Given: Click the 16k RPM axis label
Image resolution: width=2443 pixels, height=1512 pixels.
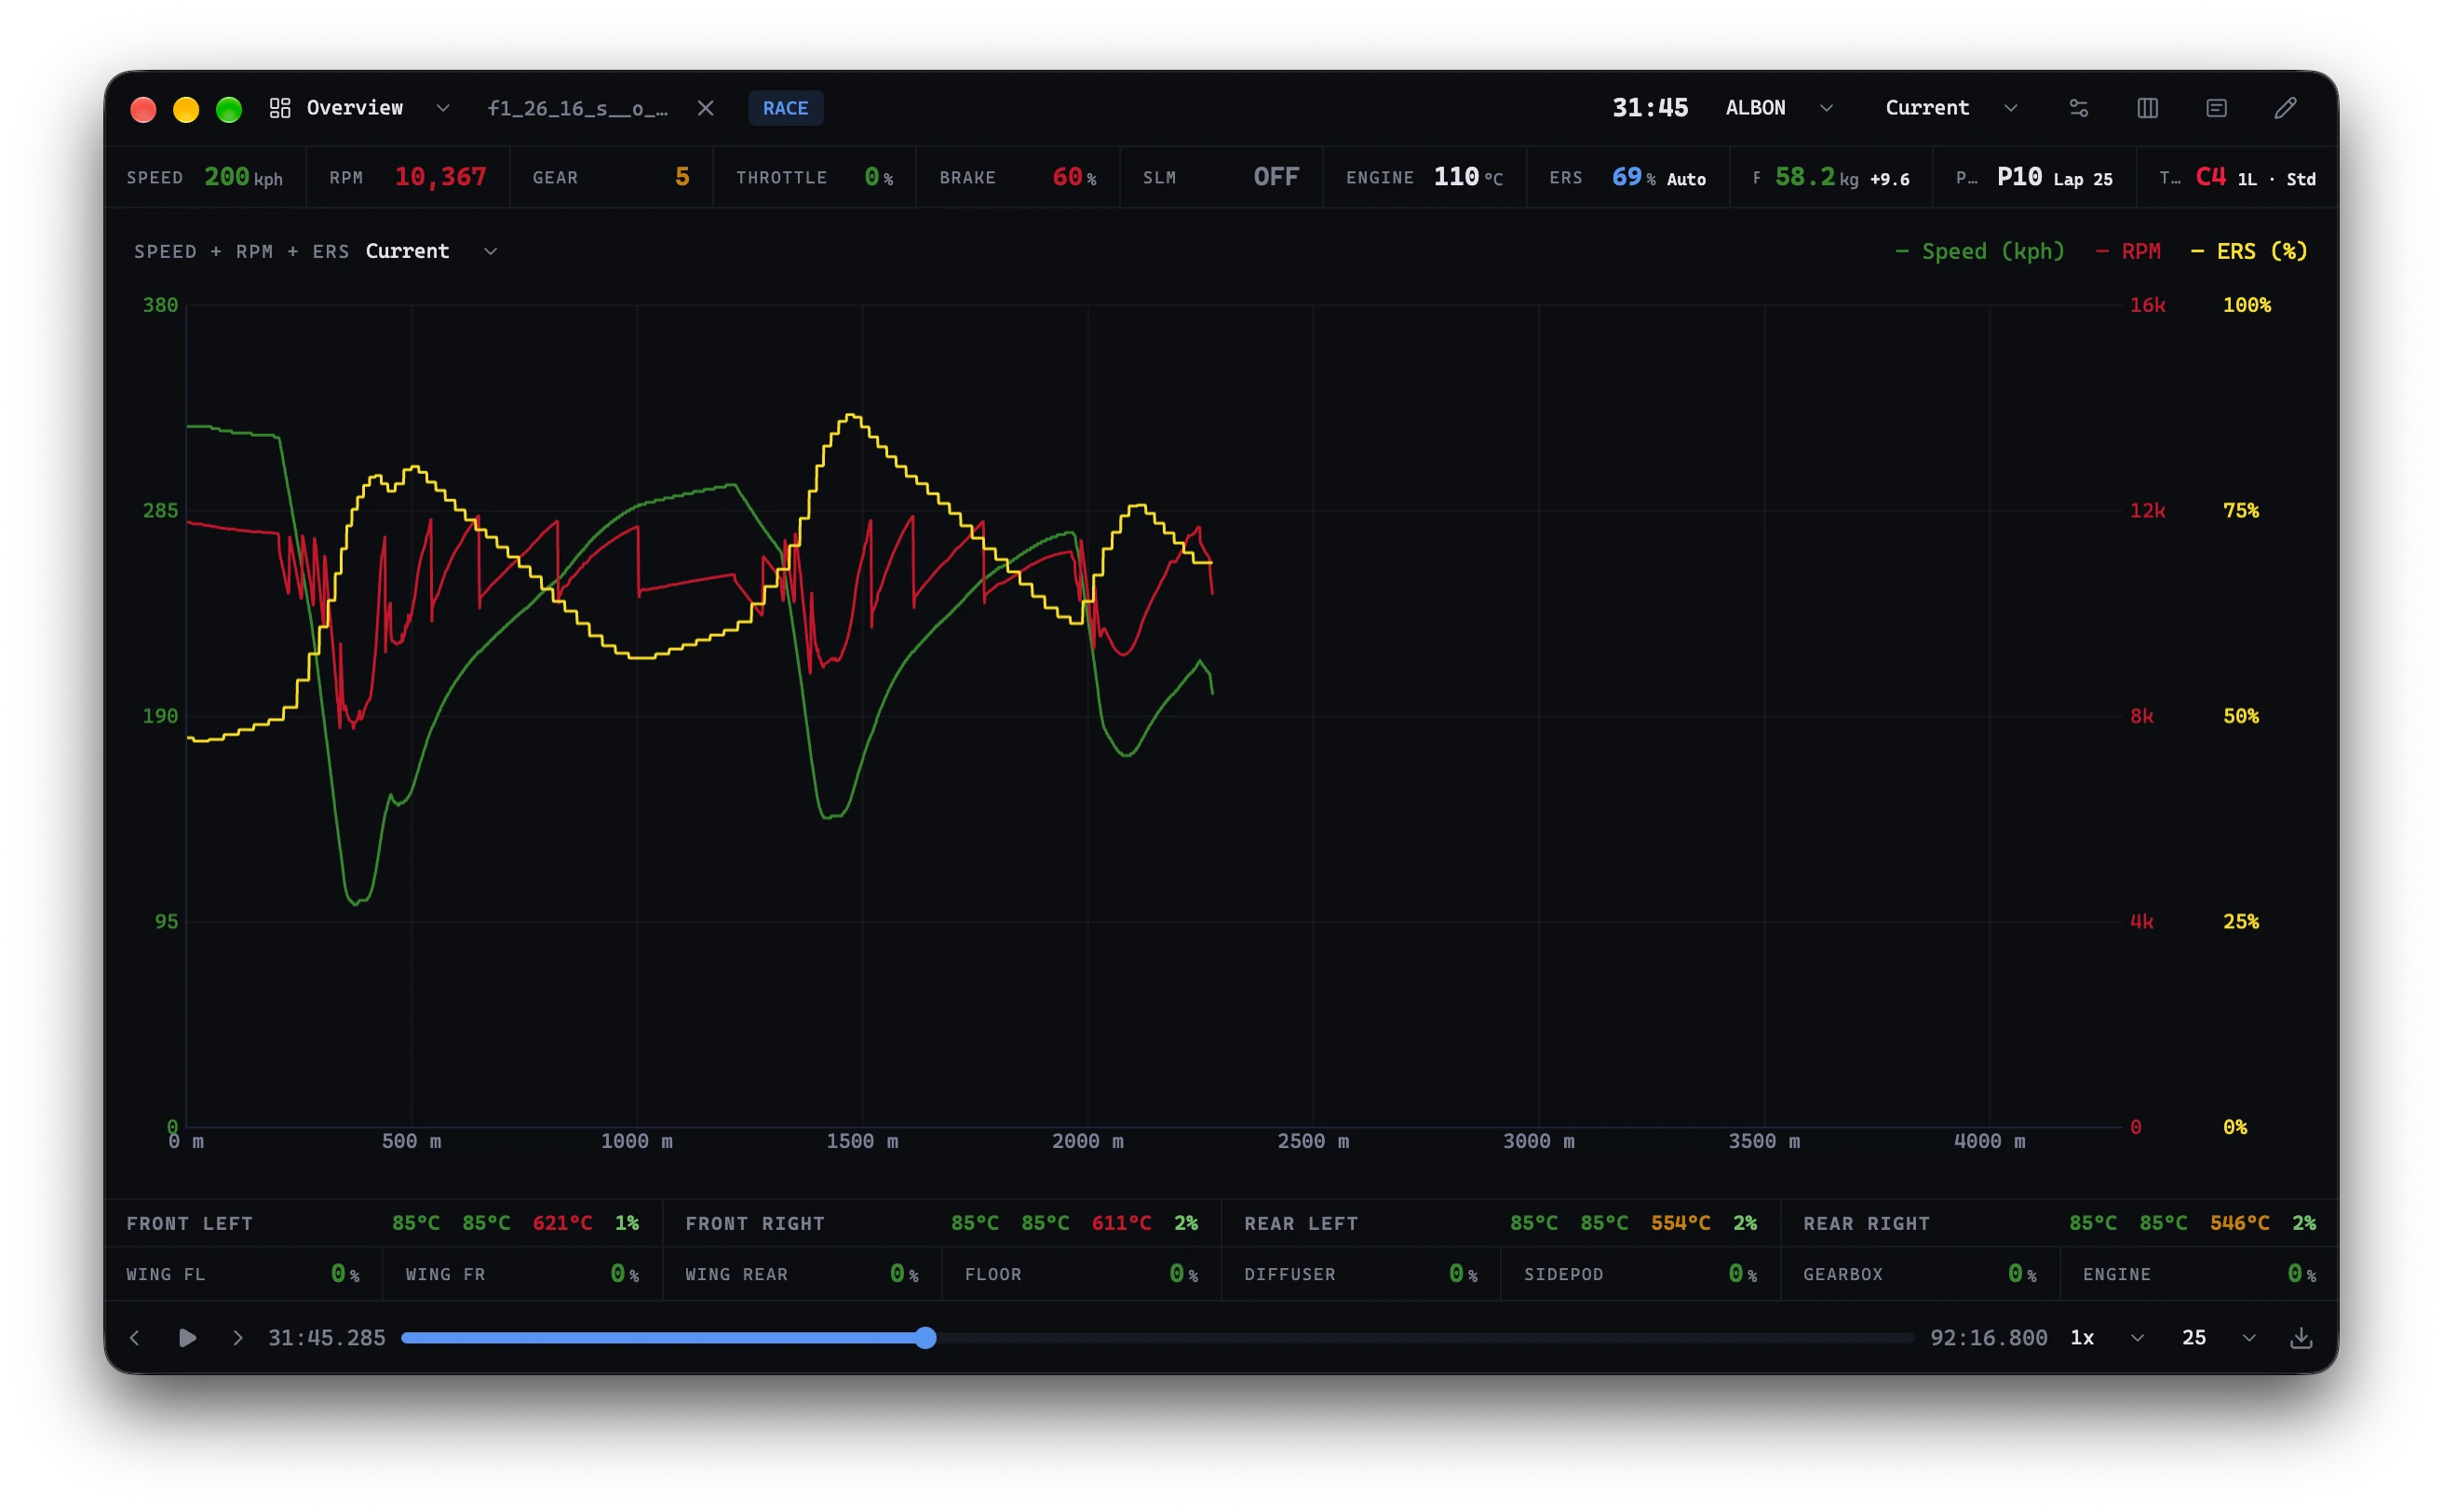Looking at the screenshot, I should (2147, 305).
